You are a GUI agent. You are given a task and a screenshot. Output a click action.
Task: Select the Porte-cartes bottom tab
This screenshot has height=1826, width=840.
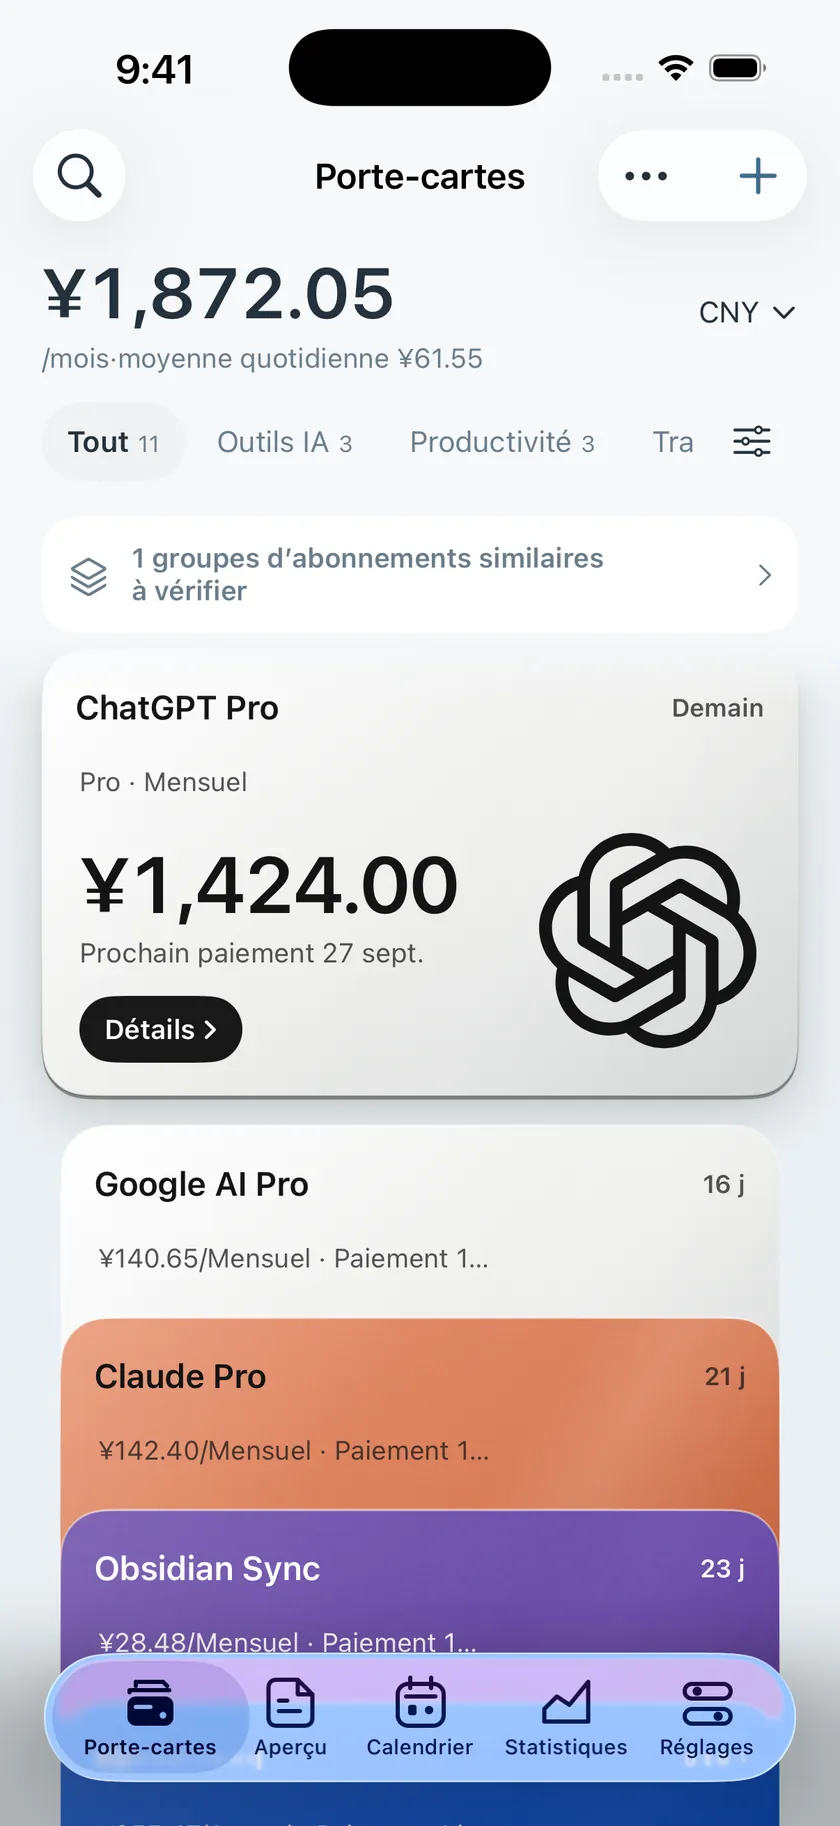tap(150, 1717)
